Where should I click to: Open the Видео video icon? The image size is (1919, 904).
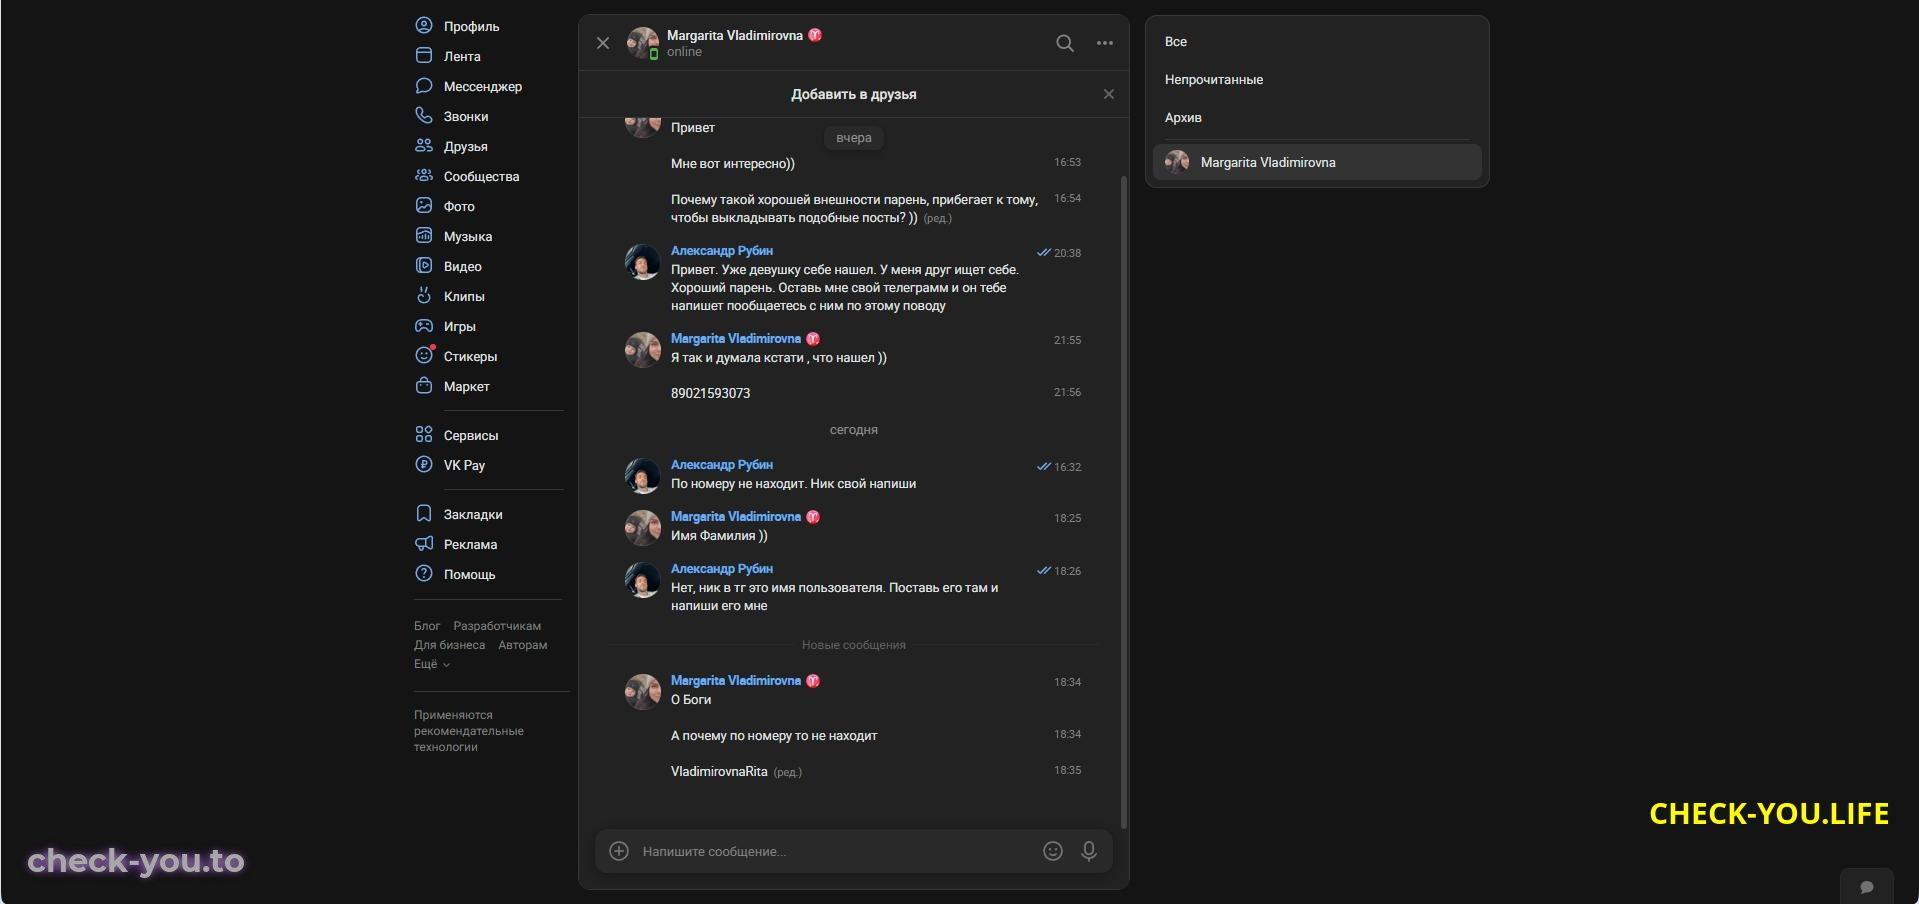[x=424, y=265]
